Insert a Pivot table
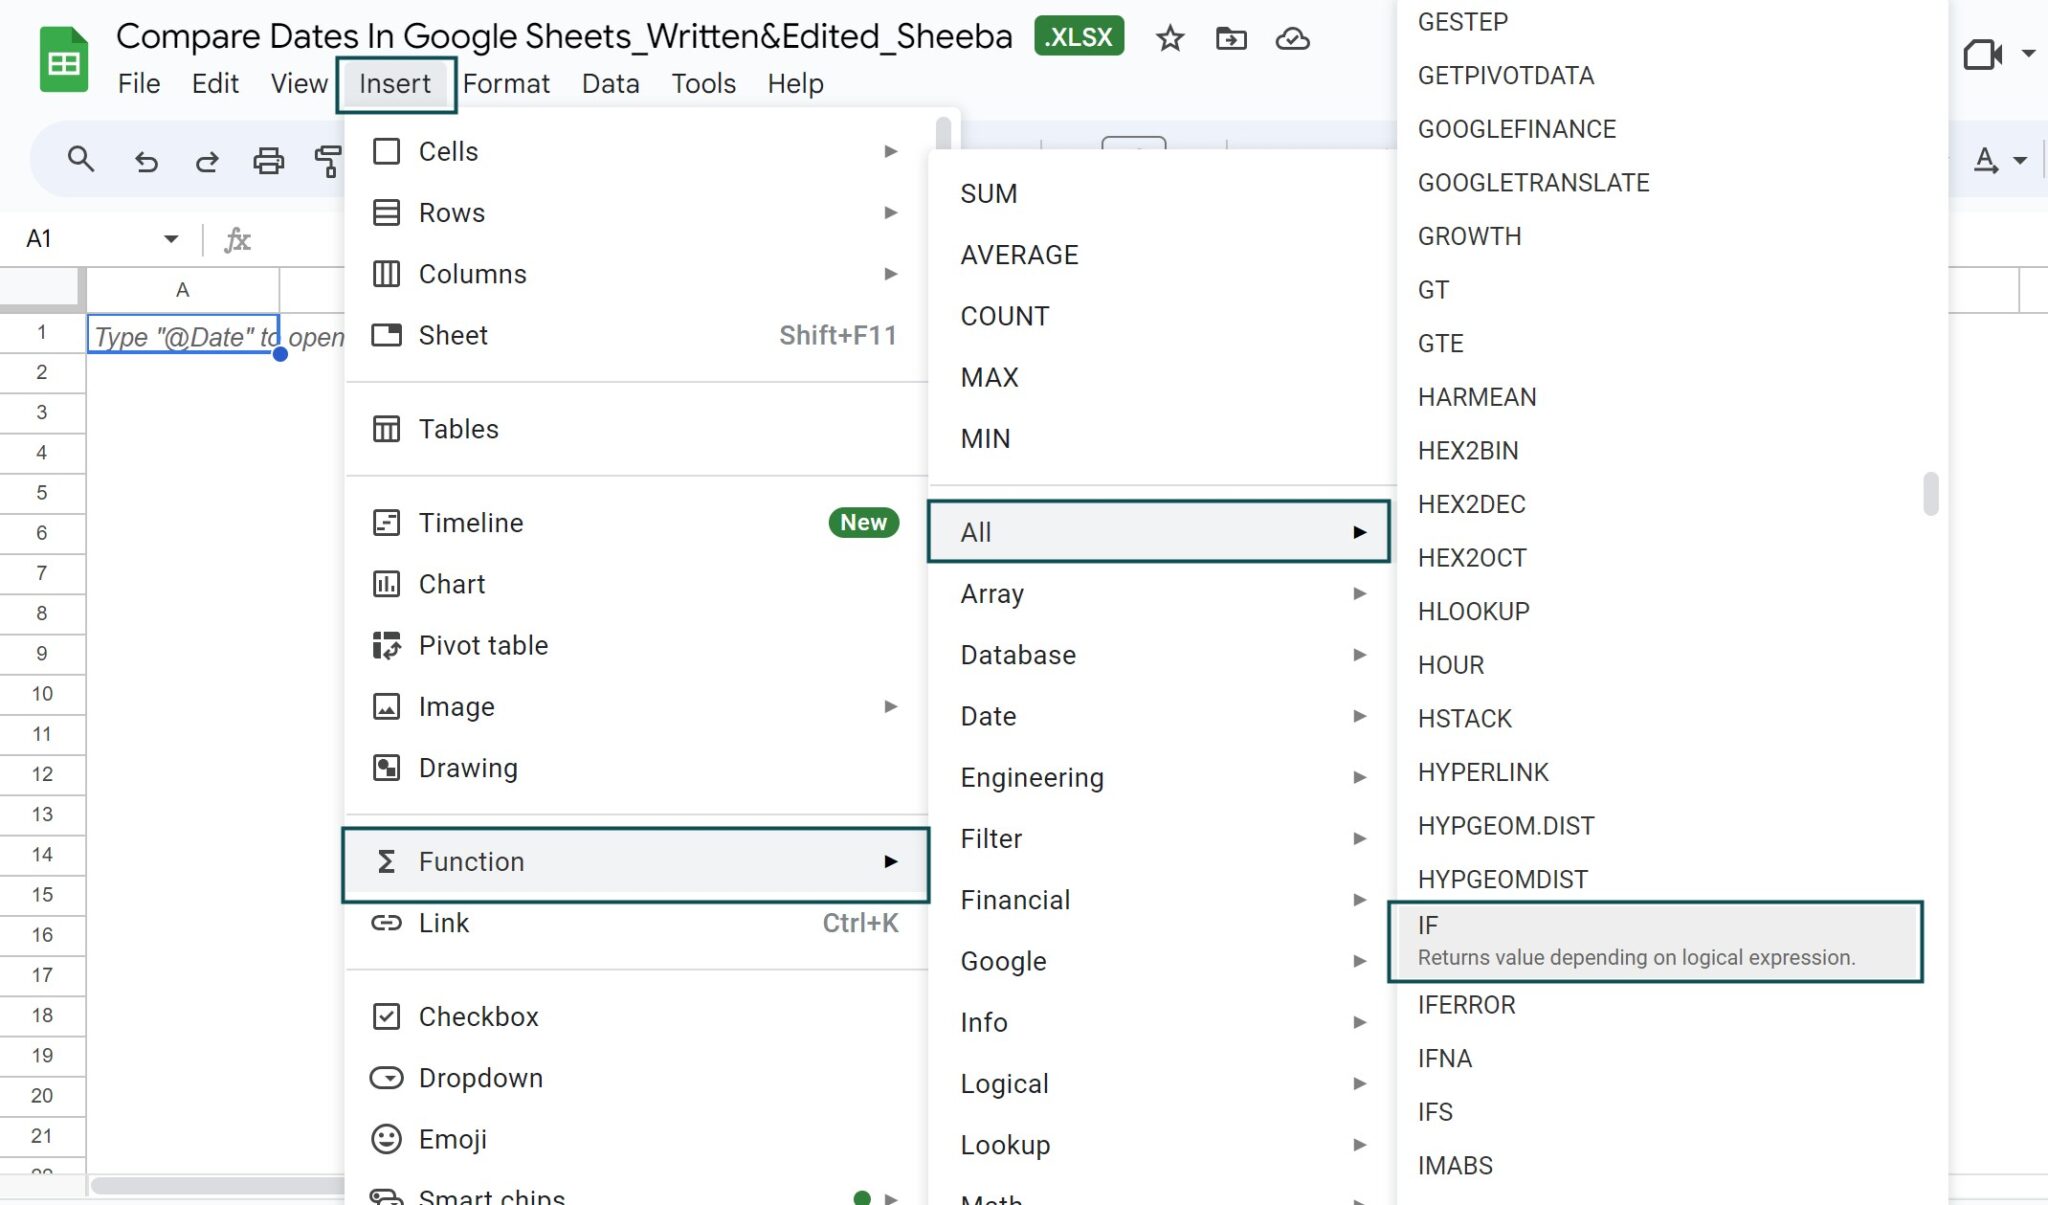The image size is (2048, 1205). (x=636, y=645)
